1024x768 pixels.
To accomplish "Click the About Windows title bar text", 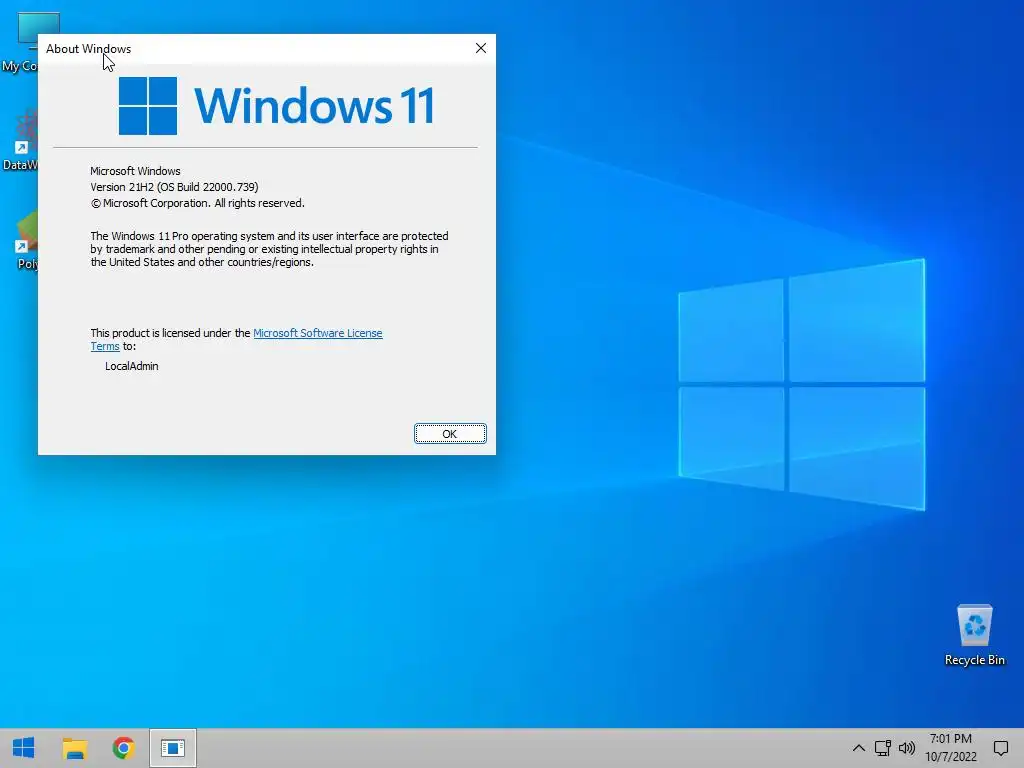I will 88,49.
